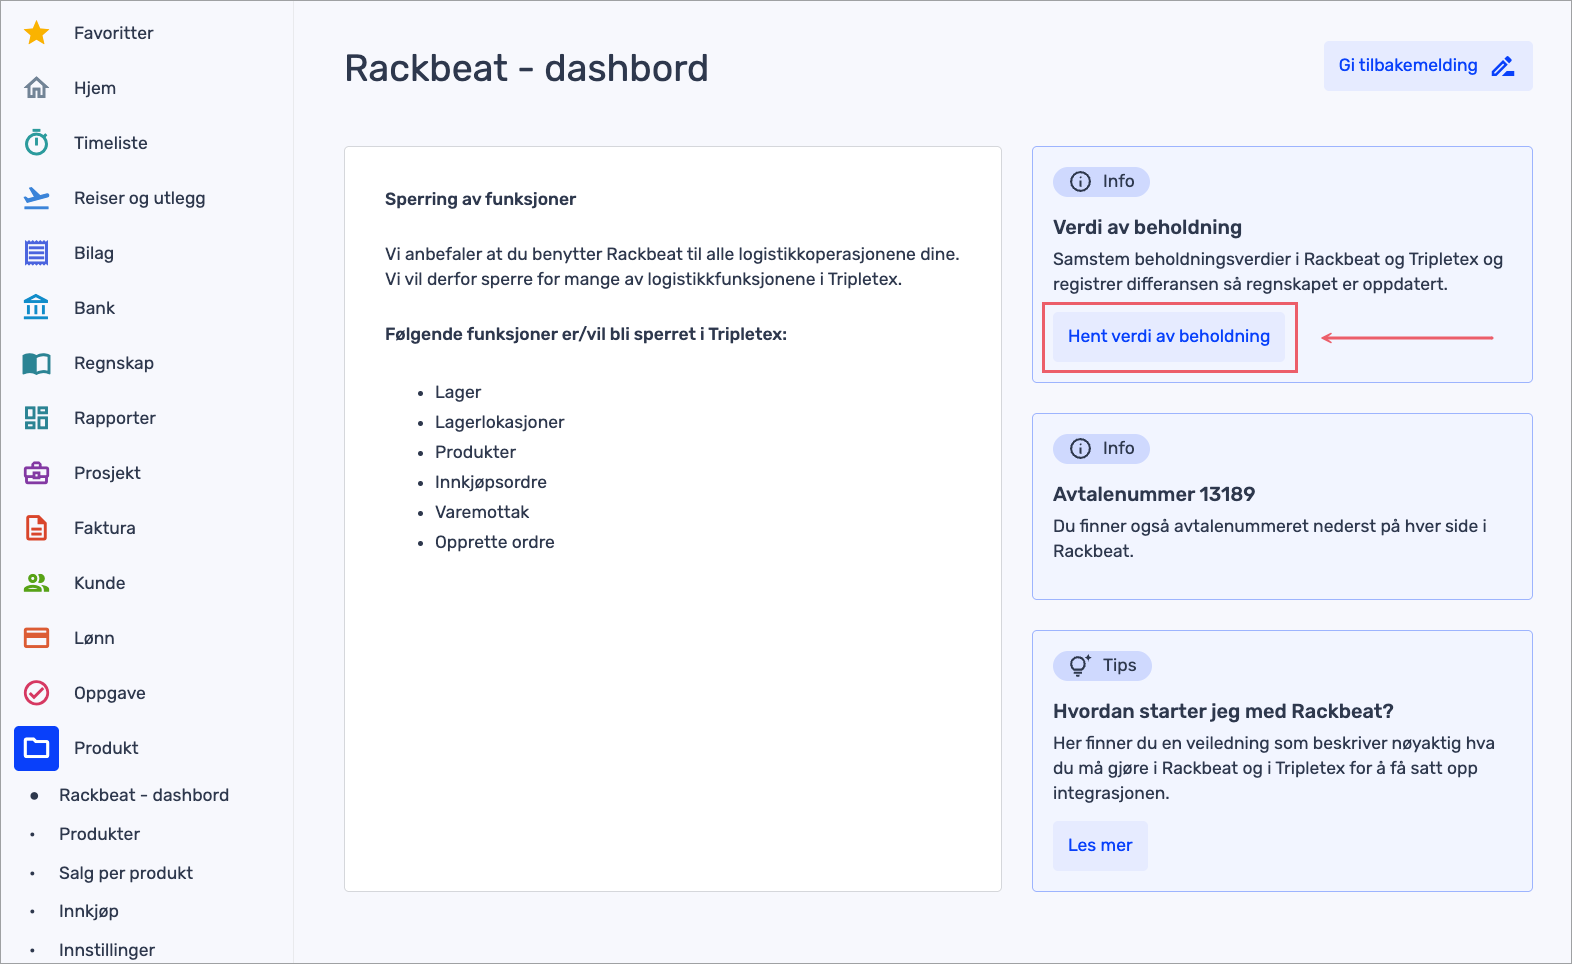This screenshot has height=964, width=1572.
Task: Open Timeliste menu entry
Action: click(x=111, y=143)
